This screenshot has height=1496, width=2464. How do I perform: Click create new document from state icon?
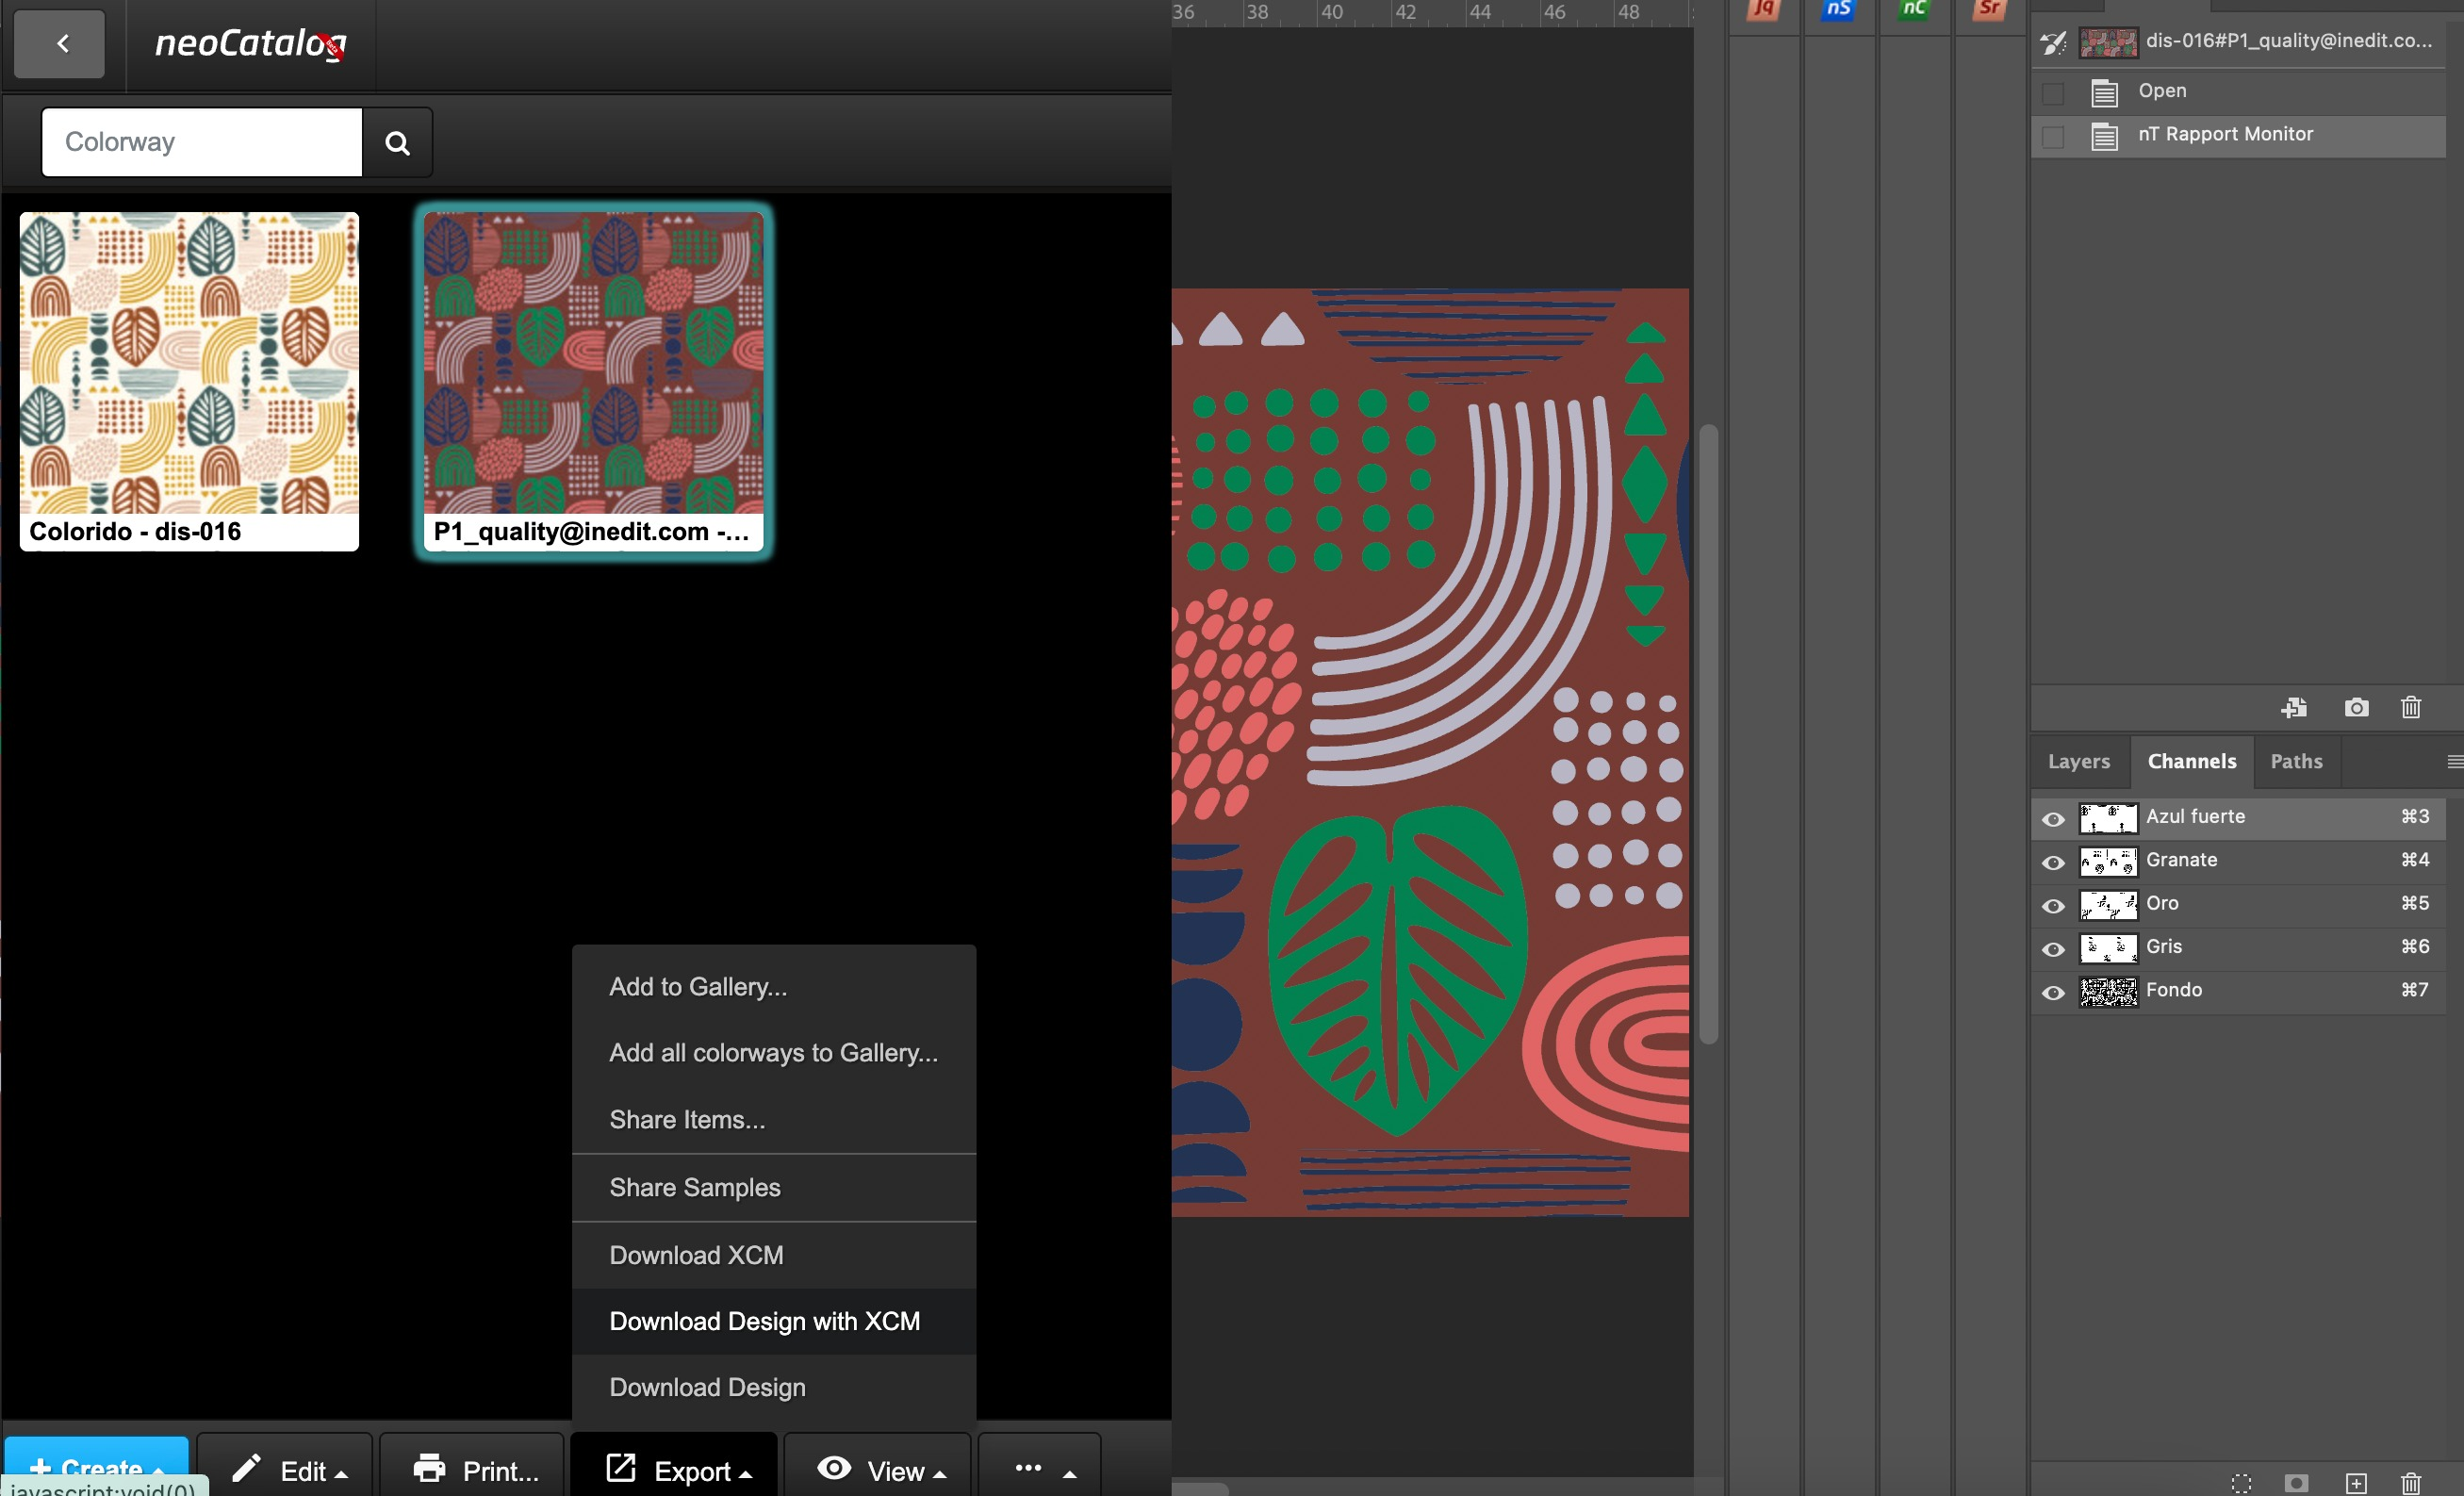[2294, 708]
